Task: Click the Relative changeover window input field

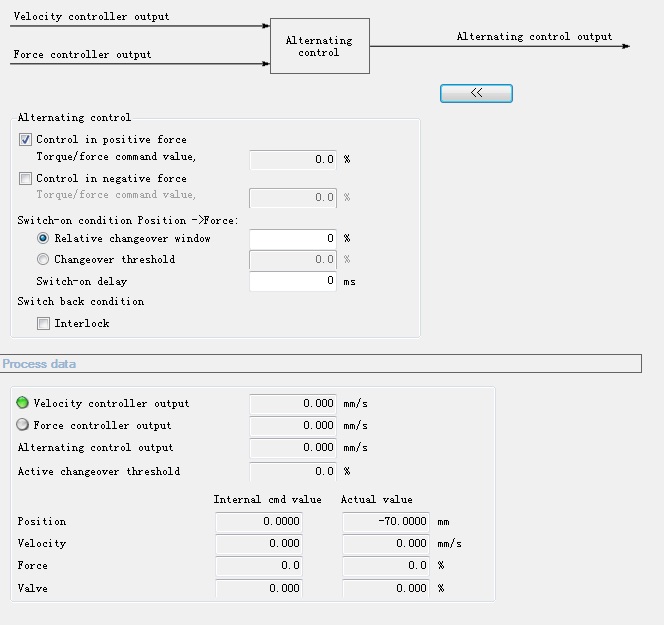Action: tap(293, 239)
